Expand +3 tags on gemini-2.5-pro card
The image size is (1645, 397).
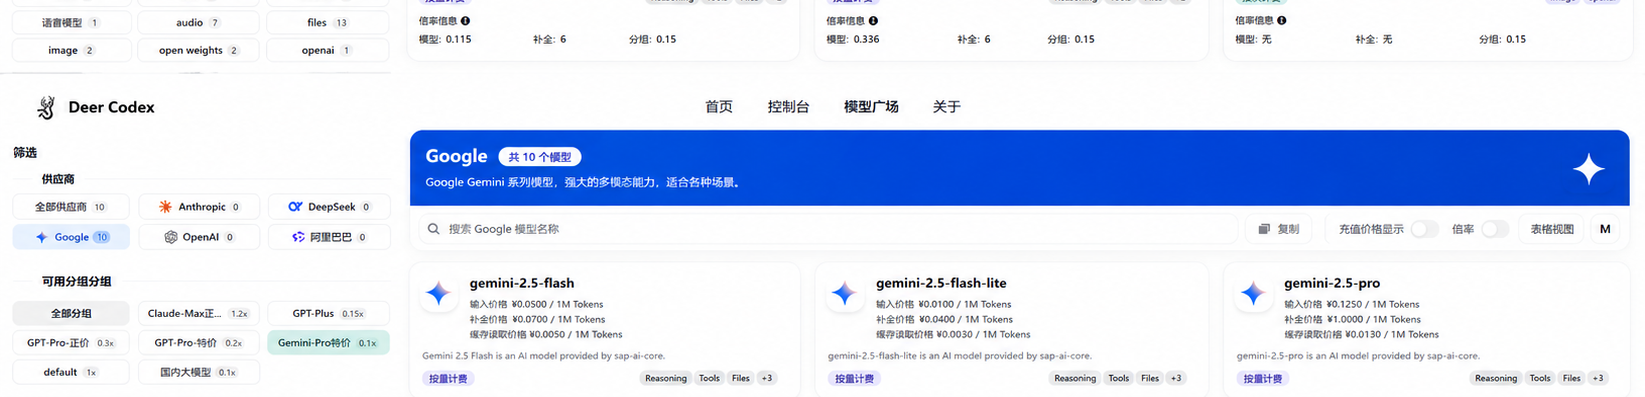1598,378
